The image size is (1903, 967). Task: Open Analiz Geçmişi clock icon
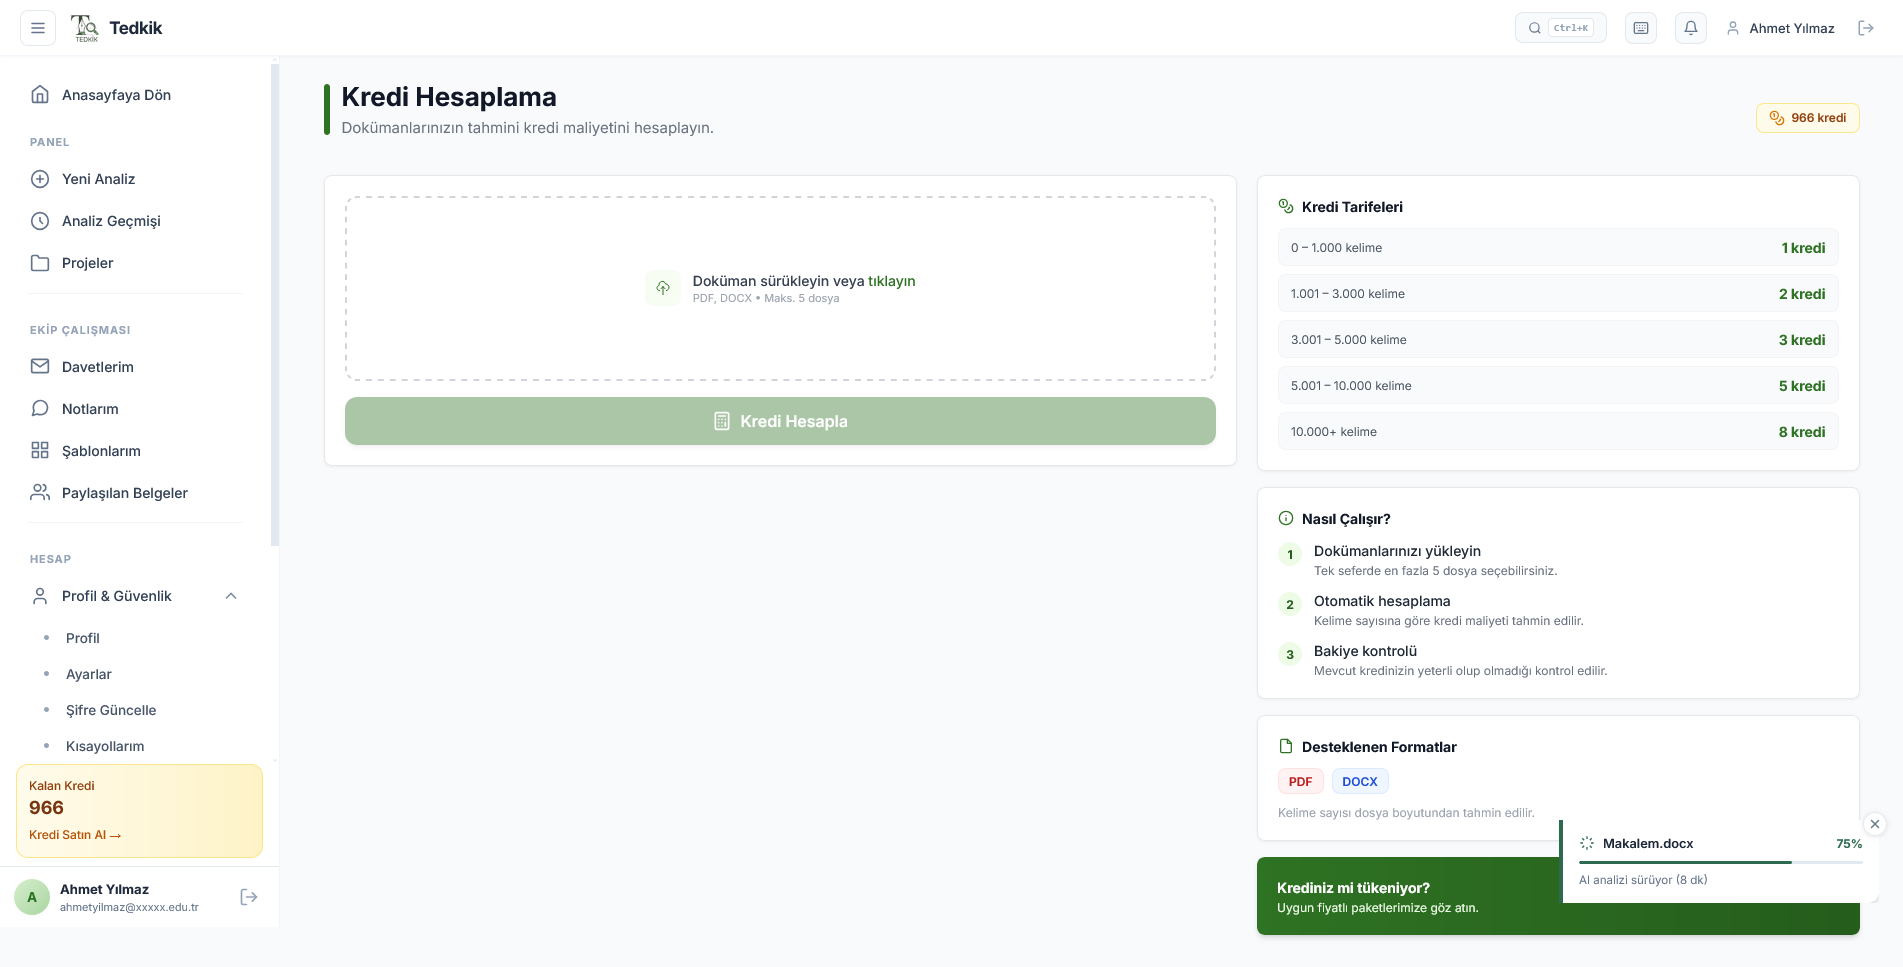pyautogui.click(x=40, y=221)
